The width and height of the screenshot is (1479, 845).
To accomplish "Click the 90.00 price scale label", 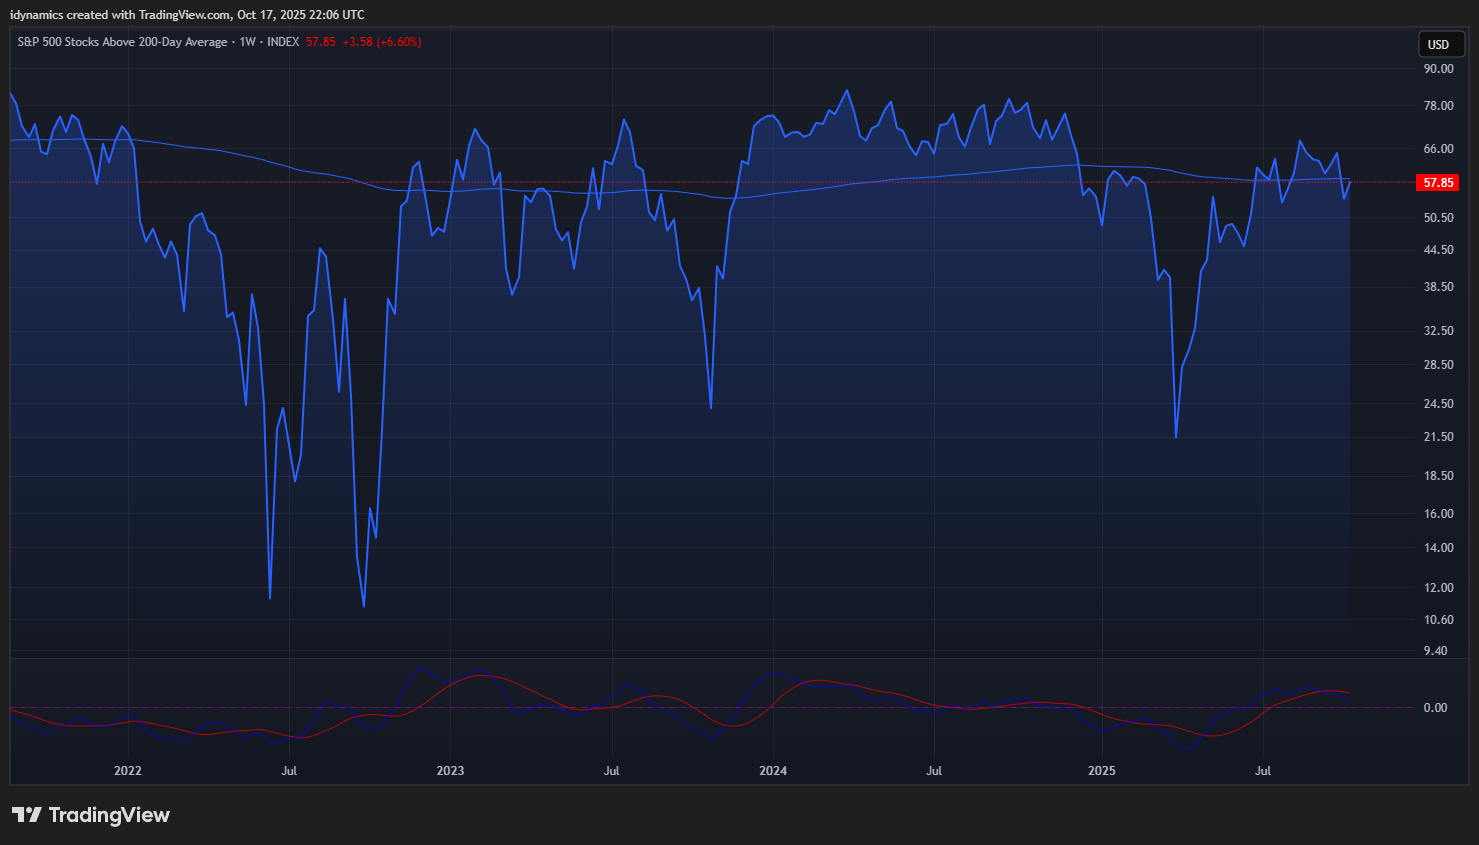I will (x=1438, y=69).
